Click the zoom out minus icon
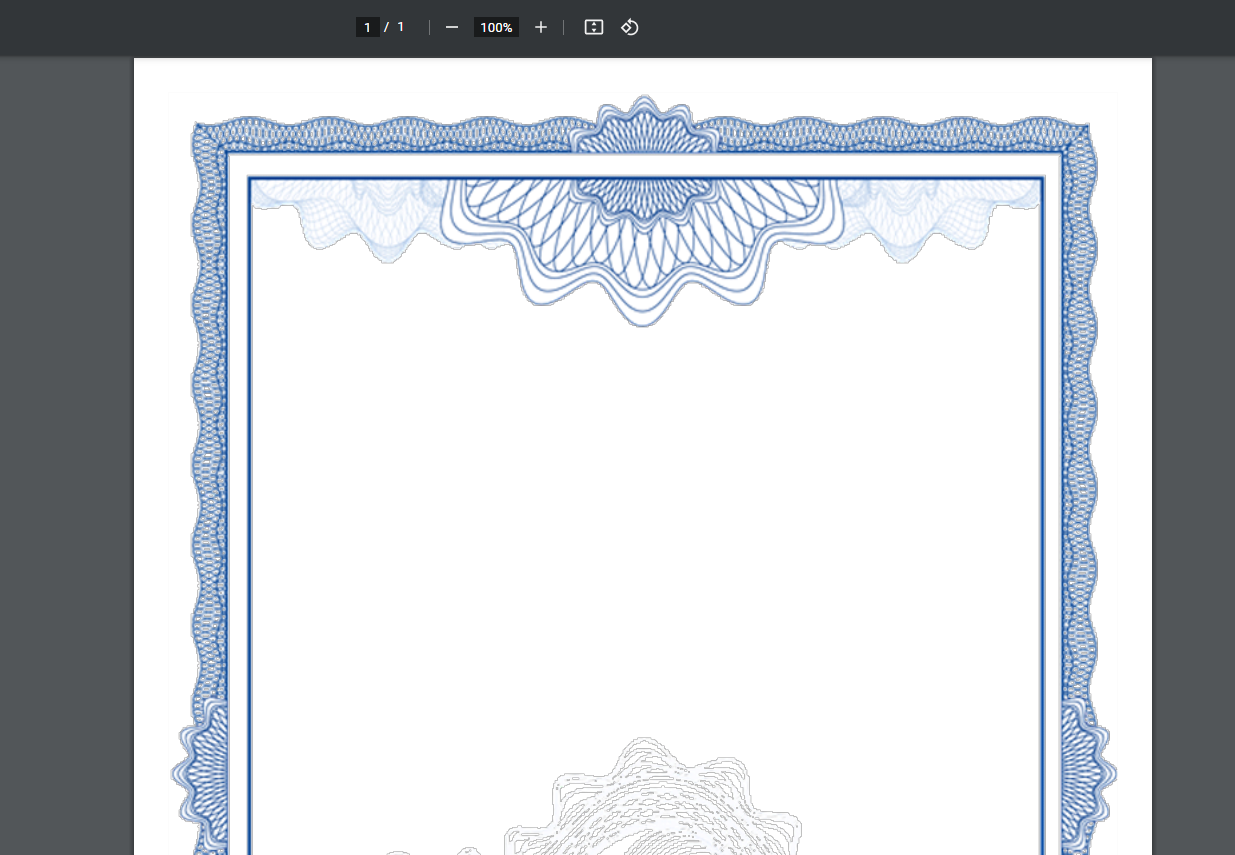 point(452,27)
